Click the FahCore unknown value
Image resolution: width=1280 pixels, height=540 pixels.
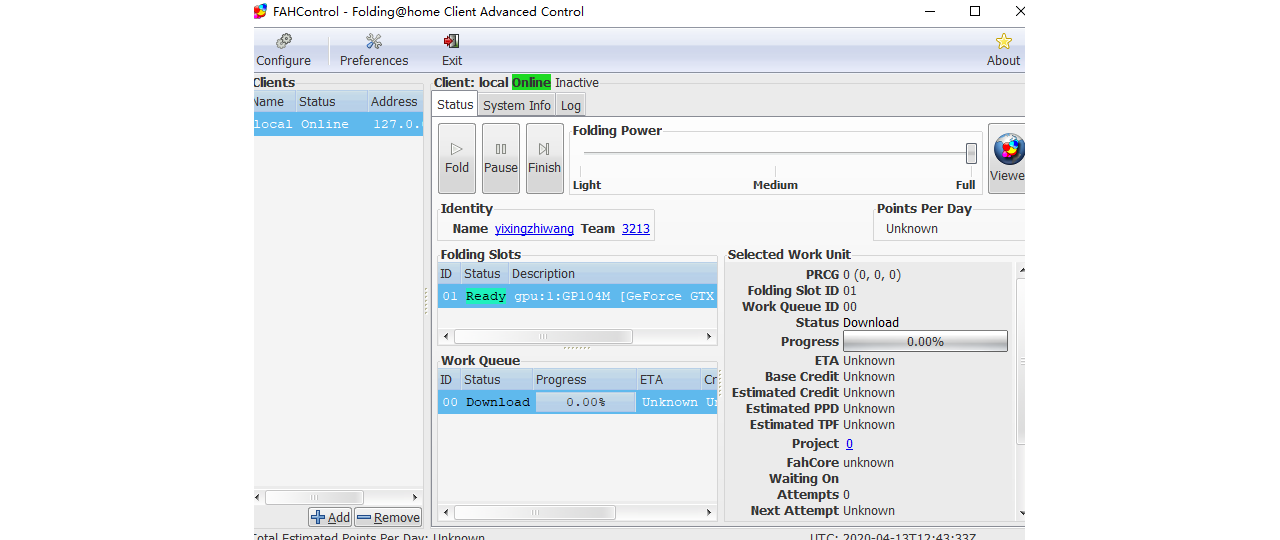point(868,463)
